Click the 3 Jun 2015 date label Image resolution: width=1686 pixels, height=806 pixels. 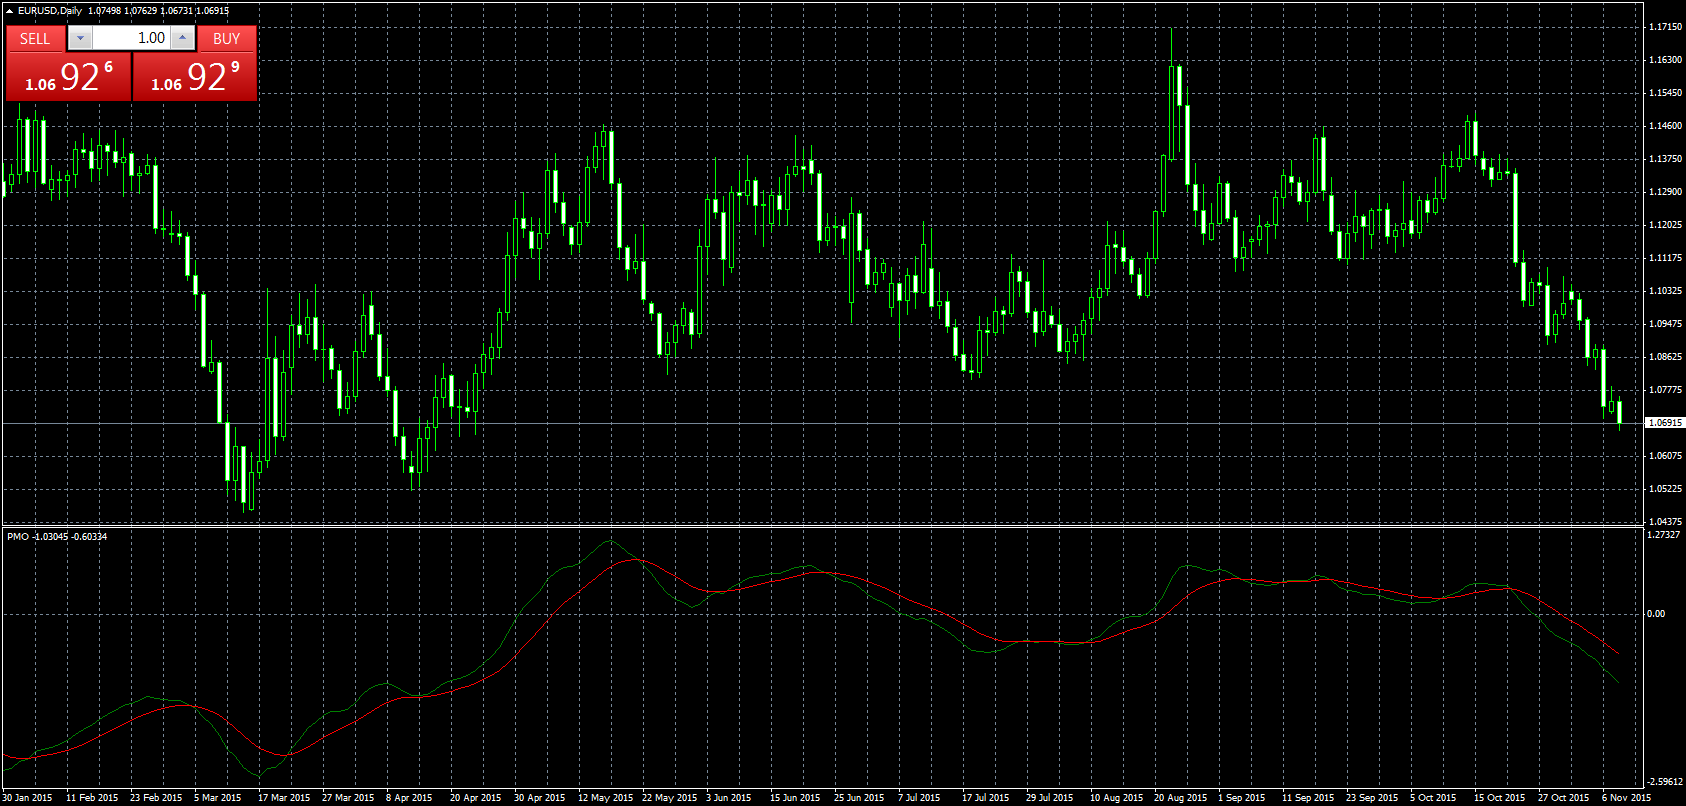pos(729,798)
